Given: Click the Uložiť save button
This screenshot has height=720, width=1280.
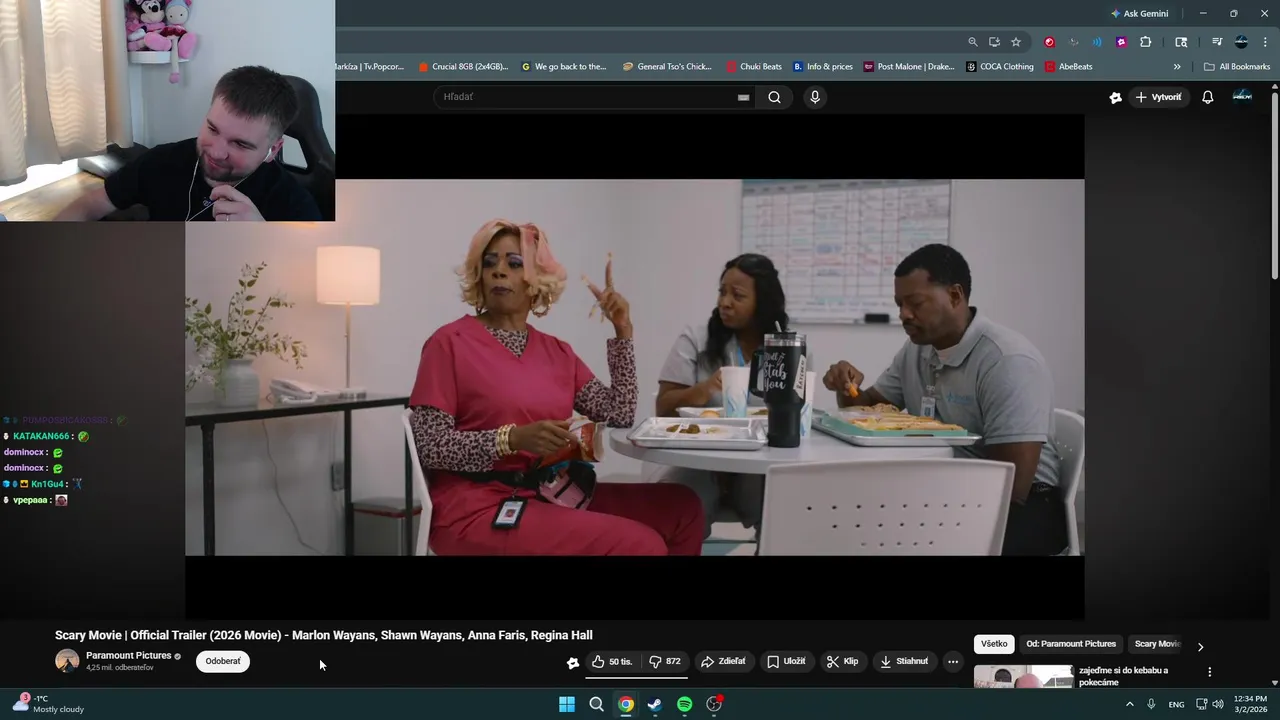Looking at the screenshot, I should coord(786,661).
